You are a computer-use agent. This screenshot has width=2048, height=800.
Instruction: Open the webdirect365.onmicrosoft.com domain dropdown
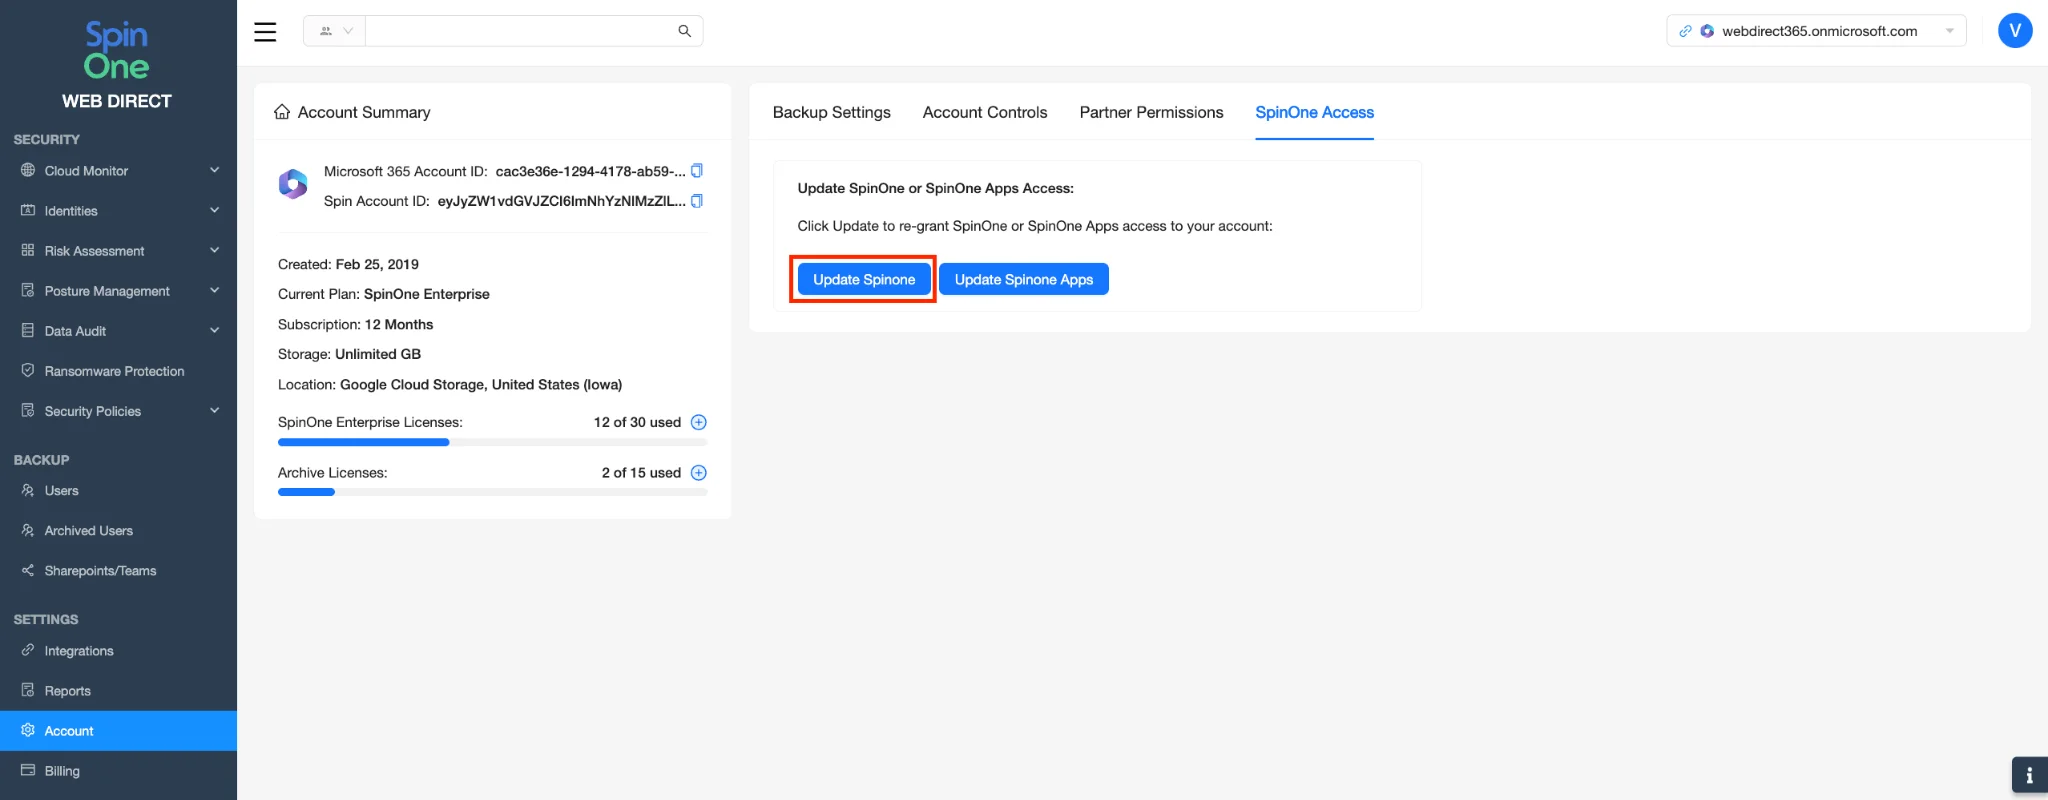(1816, 31)
